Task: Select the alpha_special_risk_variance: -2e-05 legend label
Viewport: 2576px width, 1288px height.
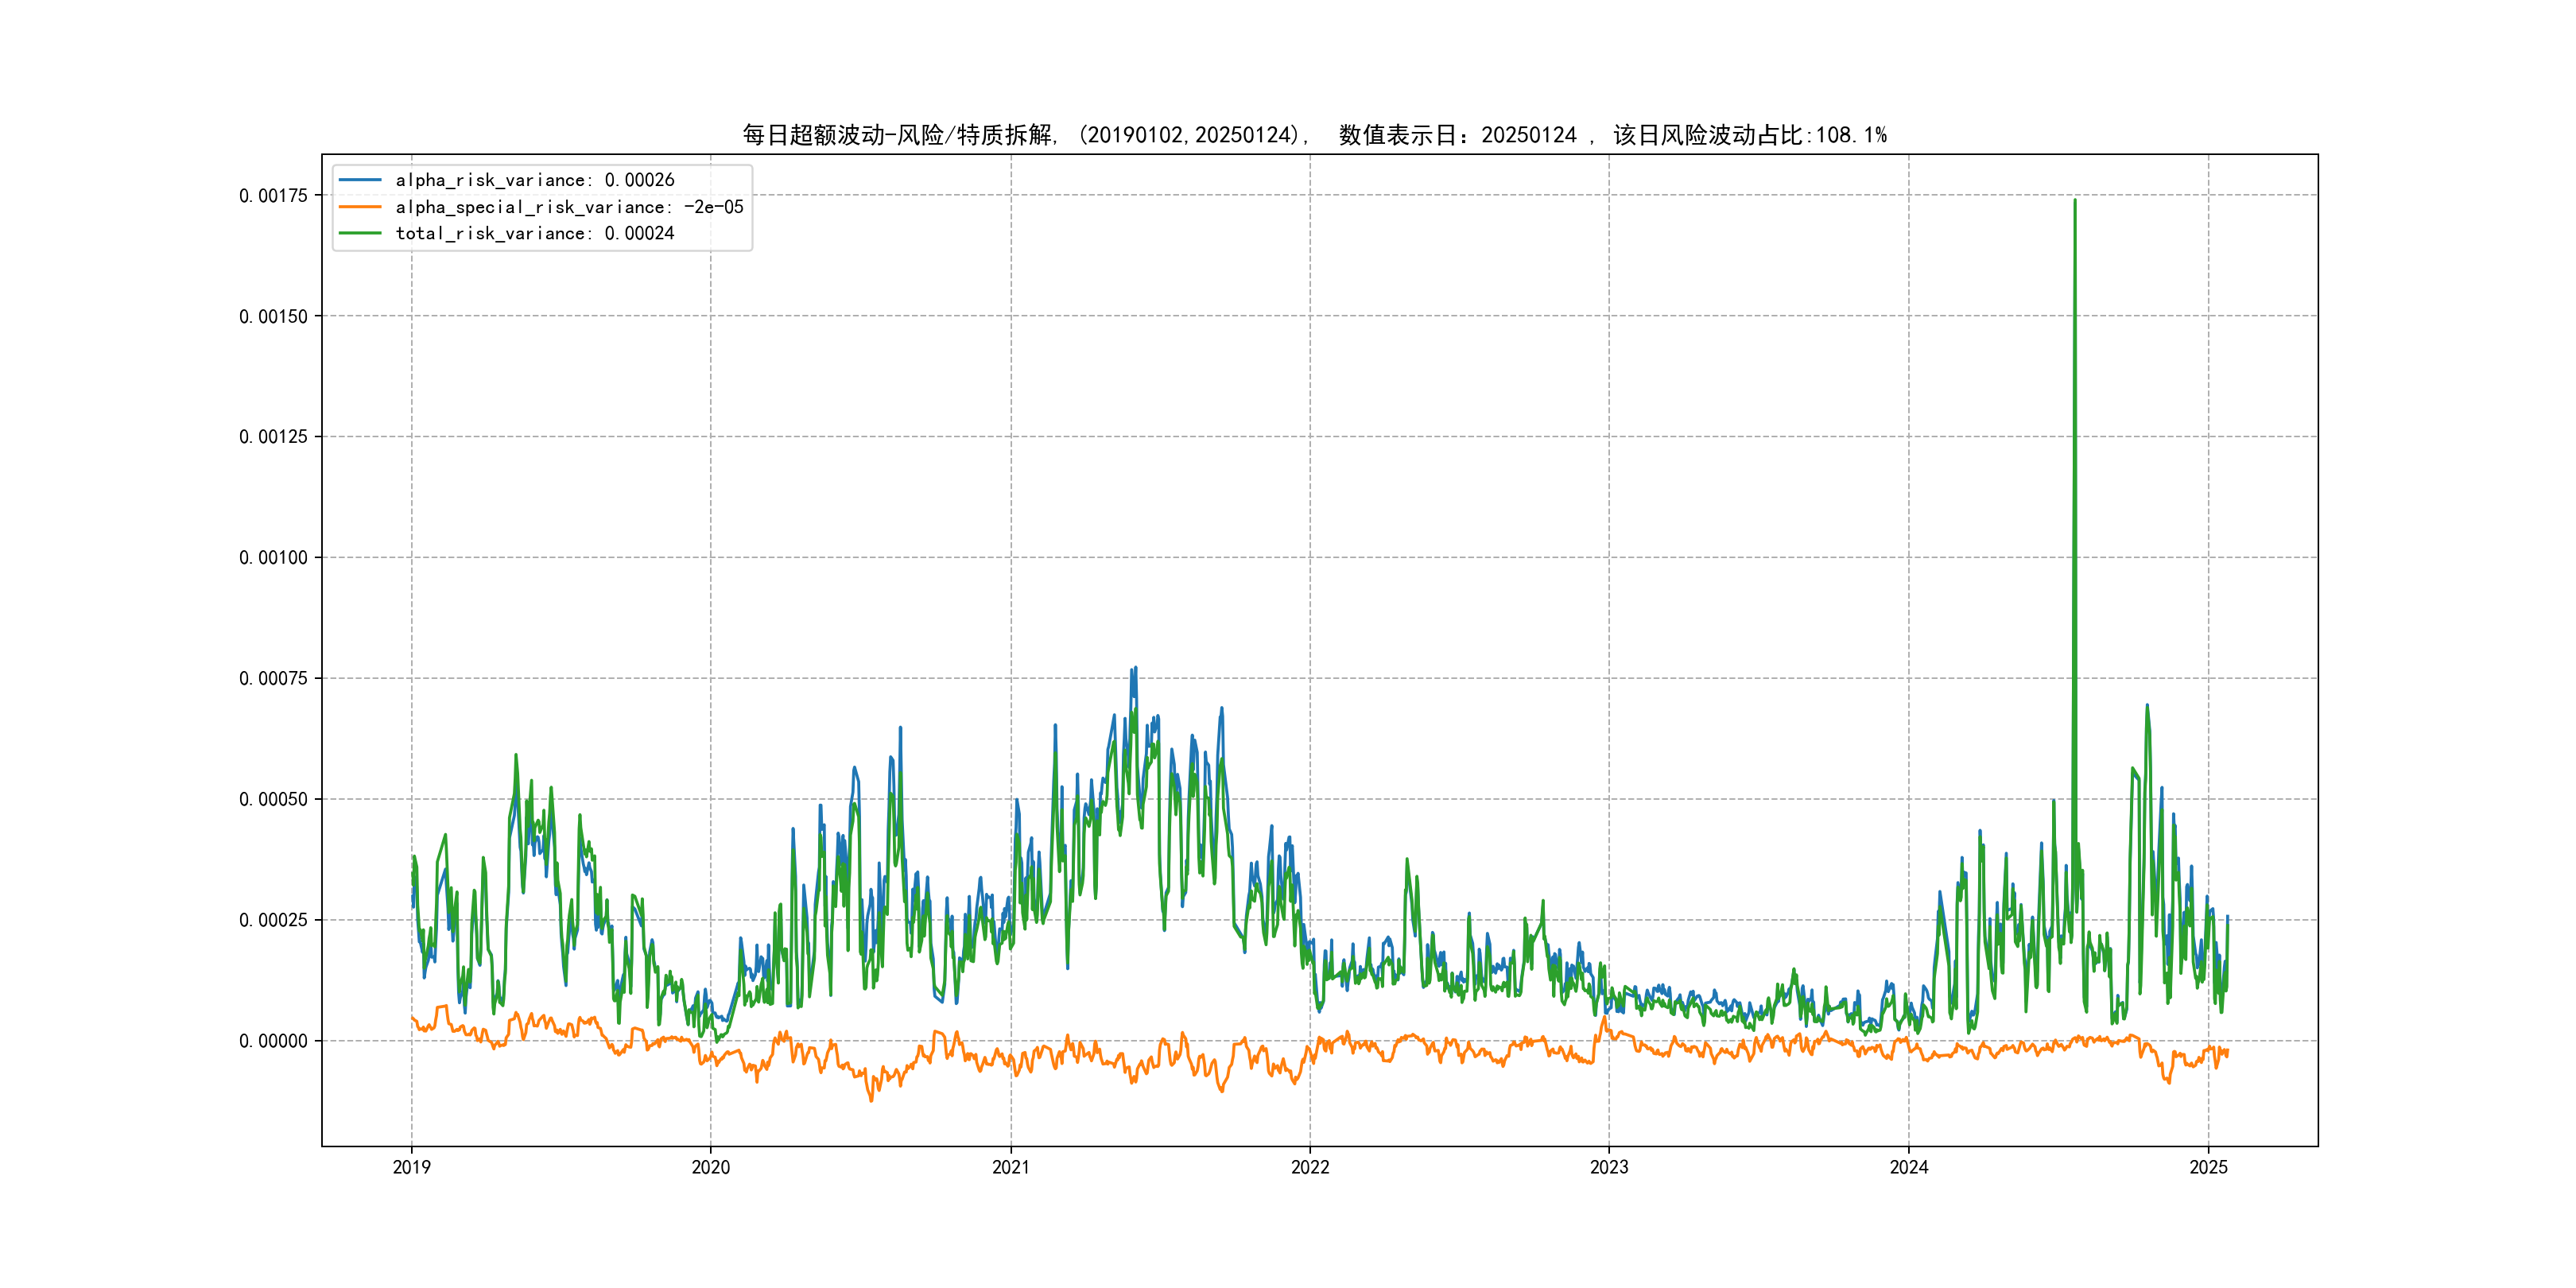Action: tap(569, 207)
